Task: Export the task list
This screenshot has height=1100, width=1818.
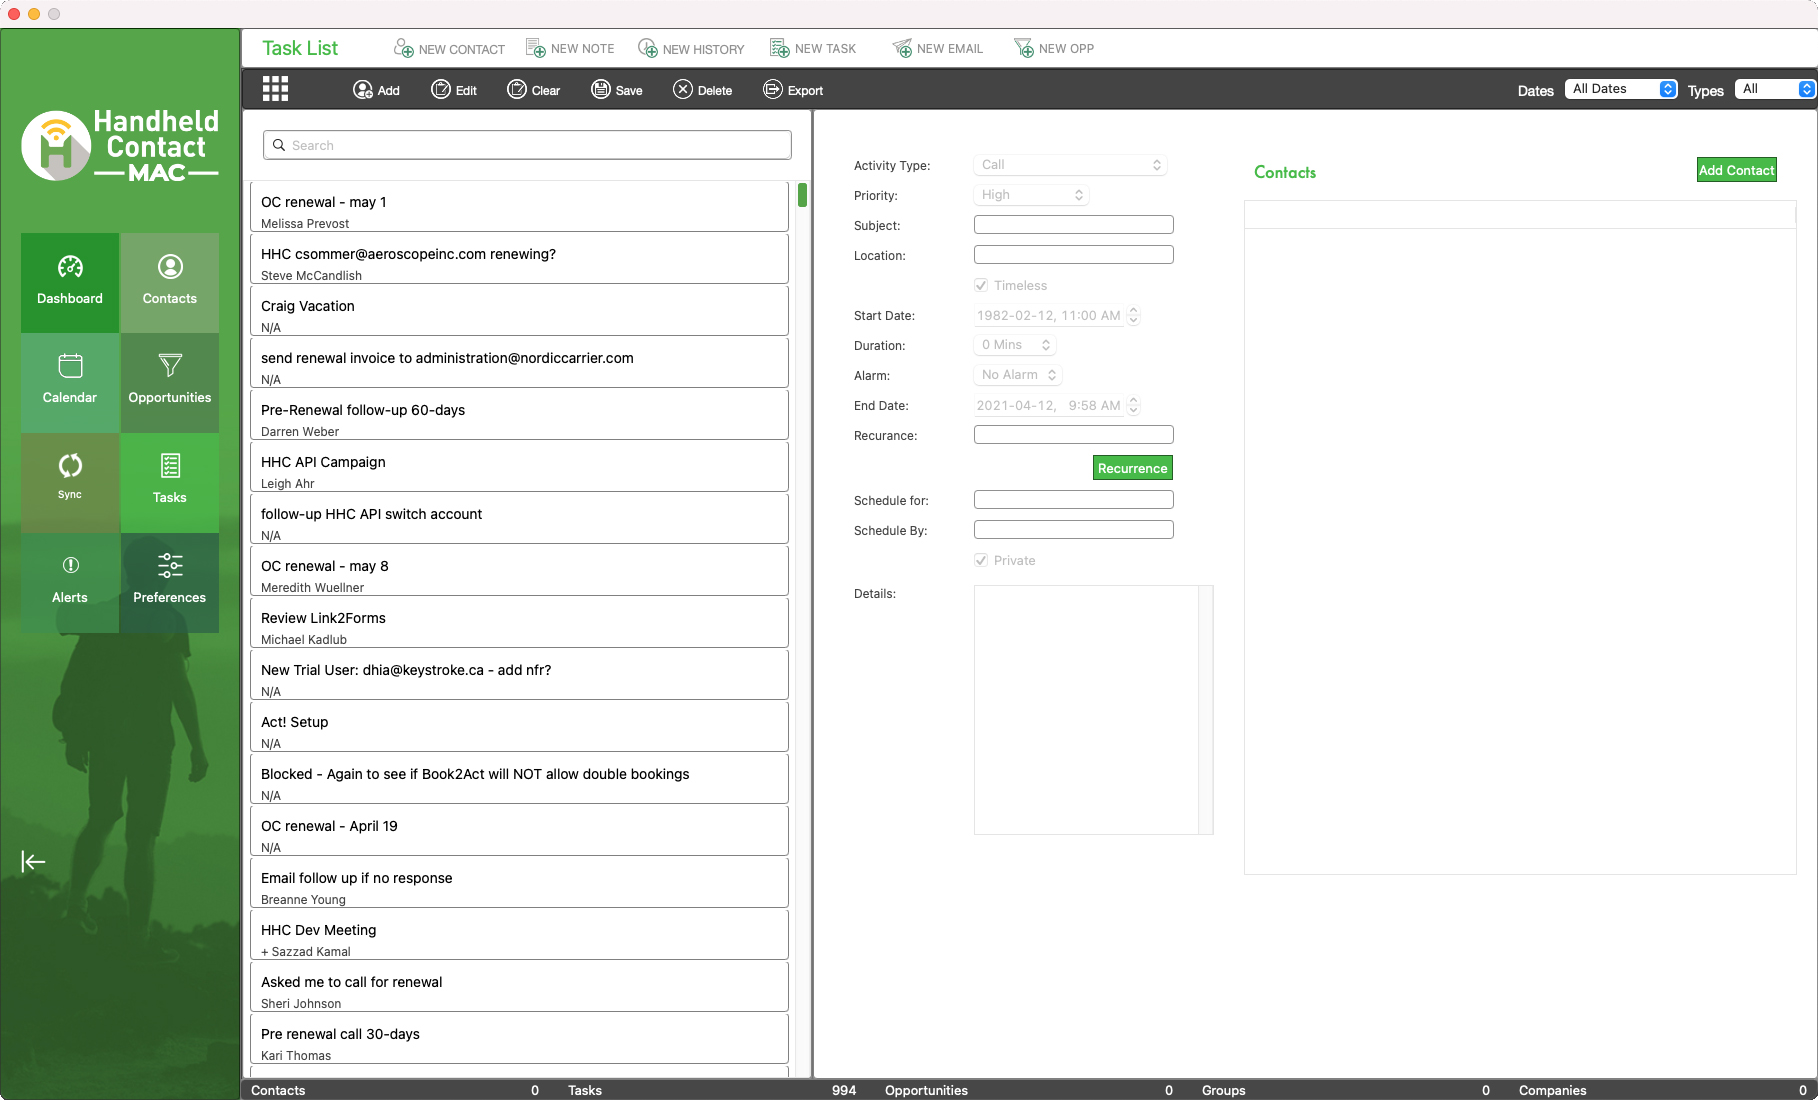Action: (x=793, y=90)
